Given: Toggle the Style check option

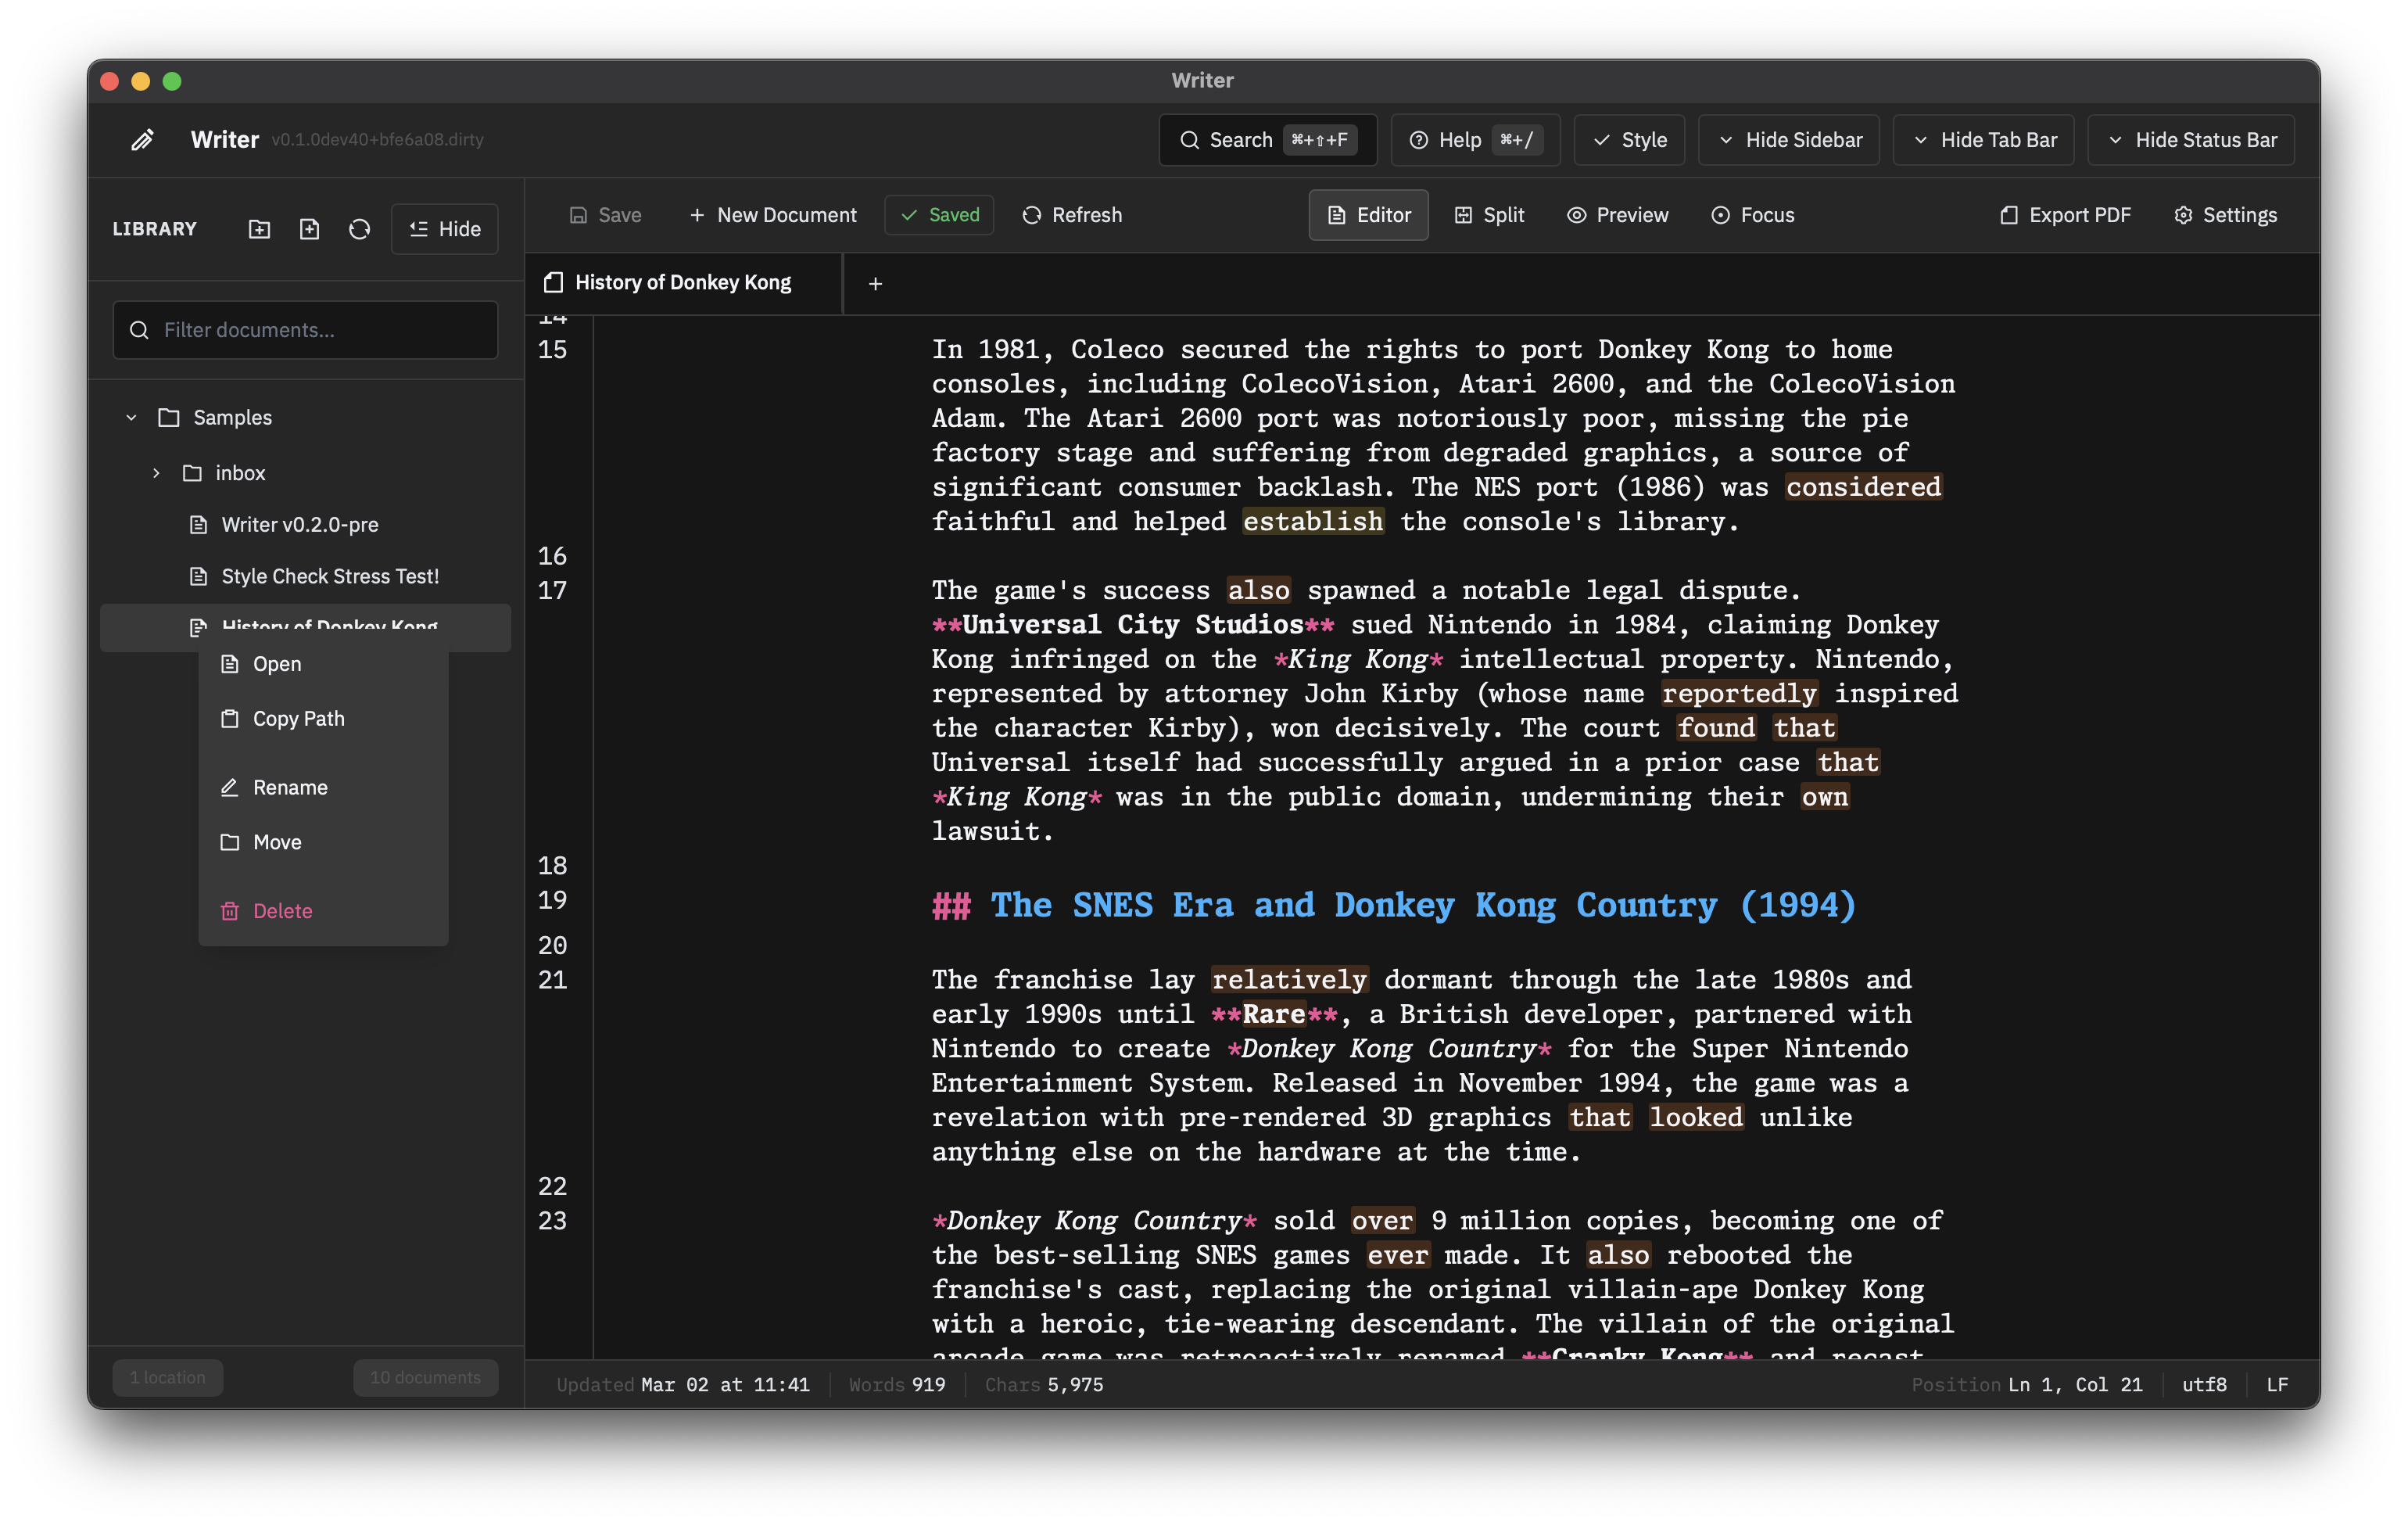Looking at the screenshot, I should coord(1628,140).
